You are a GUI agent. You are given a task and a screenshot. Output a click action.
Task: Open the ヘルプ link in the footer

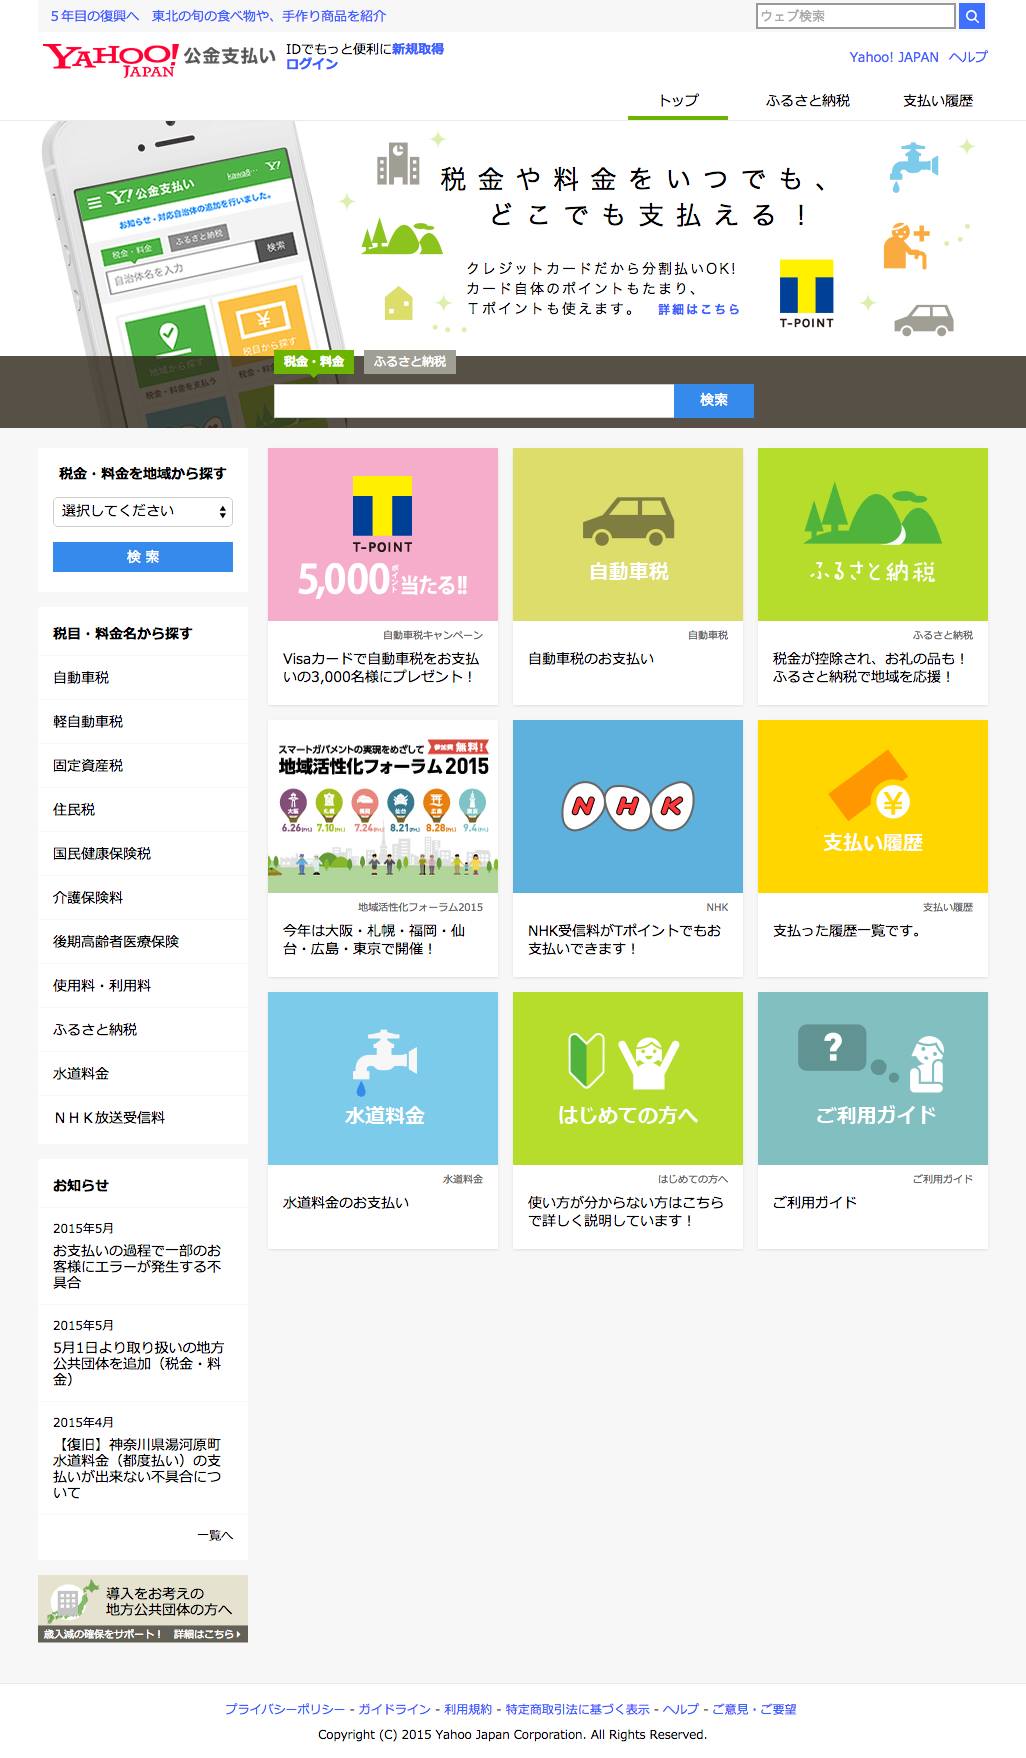681,1709
